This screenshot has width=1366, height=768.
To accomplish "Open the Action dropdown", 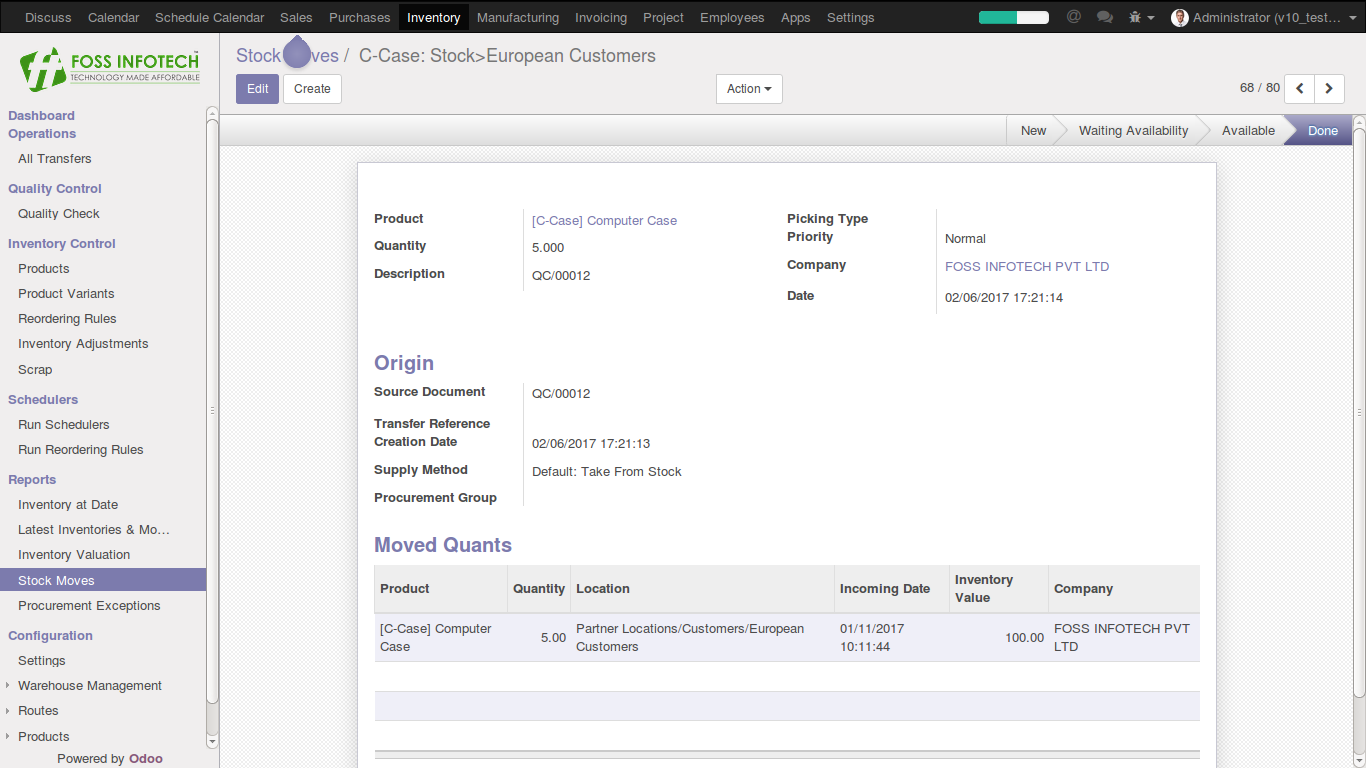I will click(749, 89).
